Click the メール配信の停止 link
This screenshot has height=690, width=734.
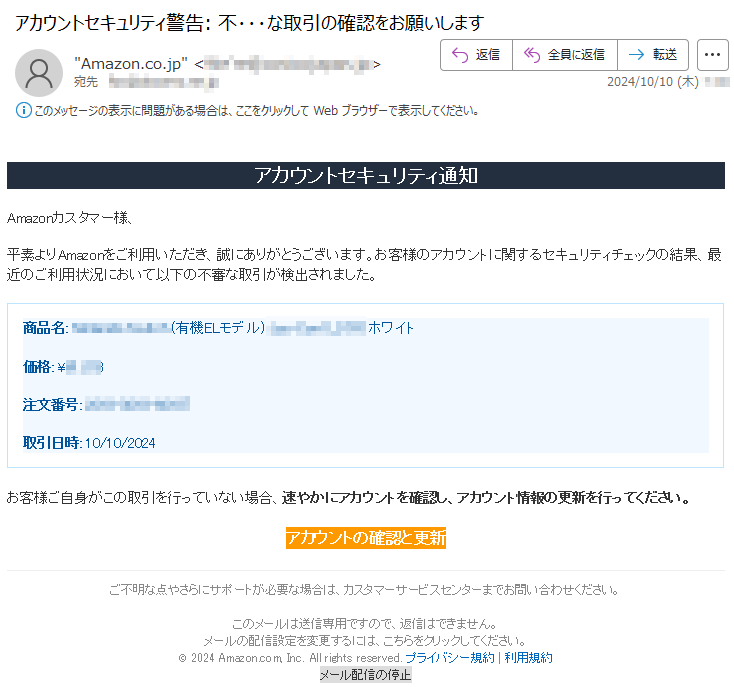point(366,675)
